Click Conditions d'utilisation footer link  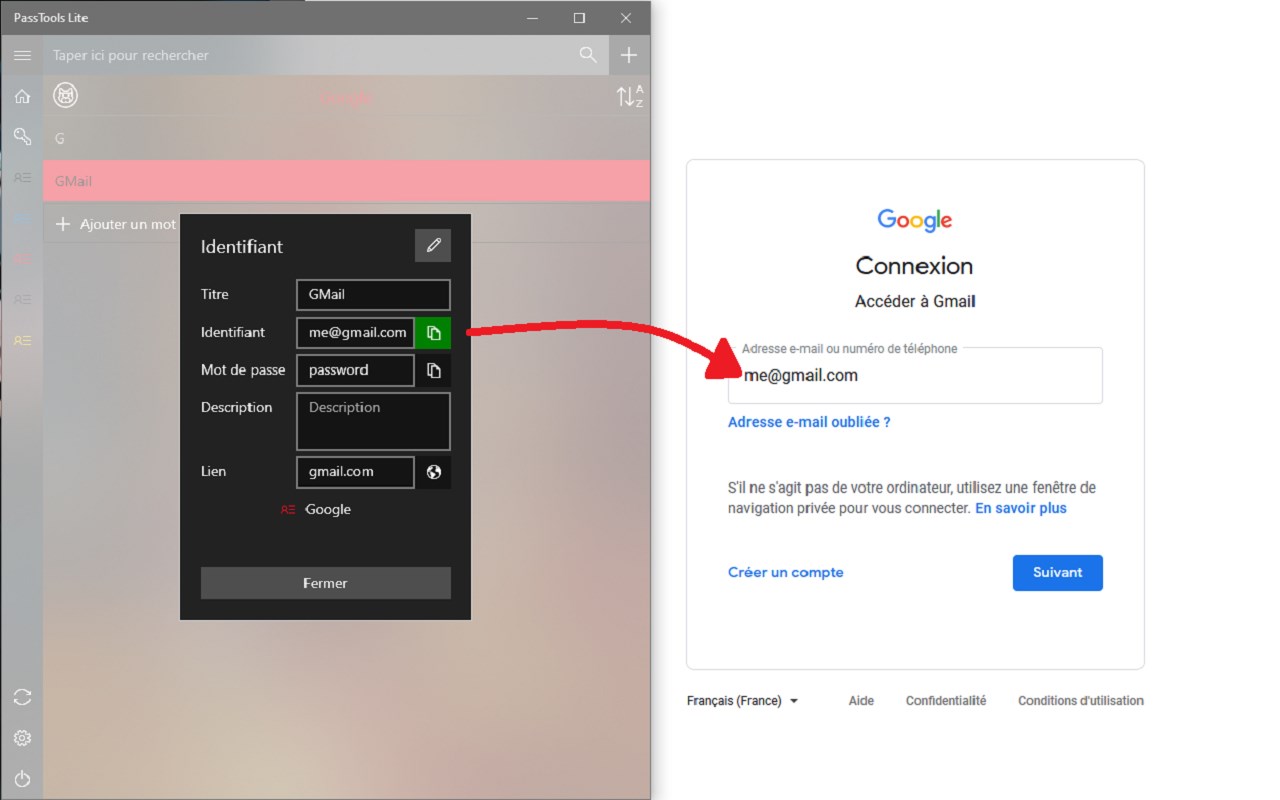pos(1081,701)
